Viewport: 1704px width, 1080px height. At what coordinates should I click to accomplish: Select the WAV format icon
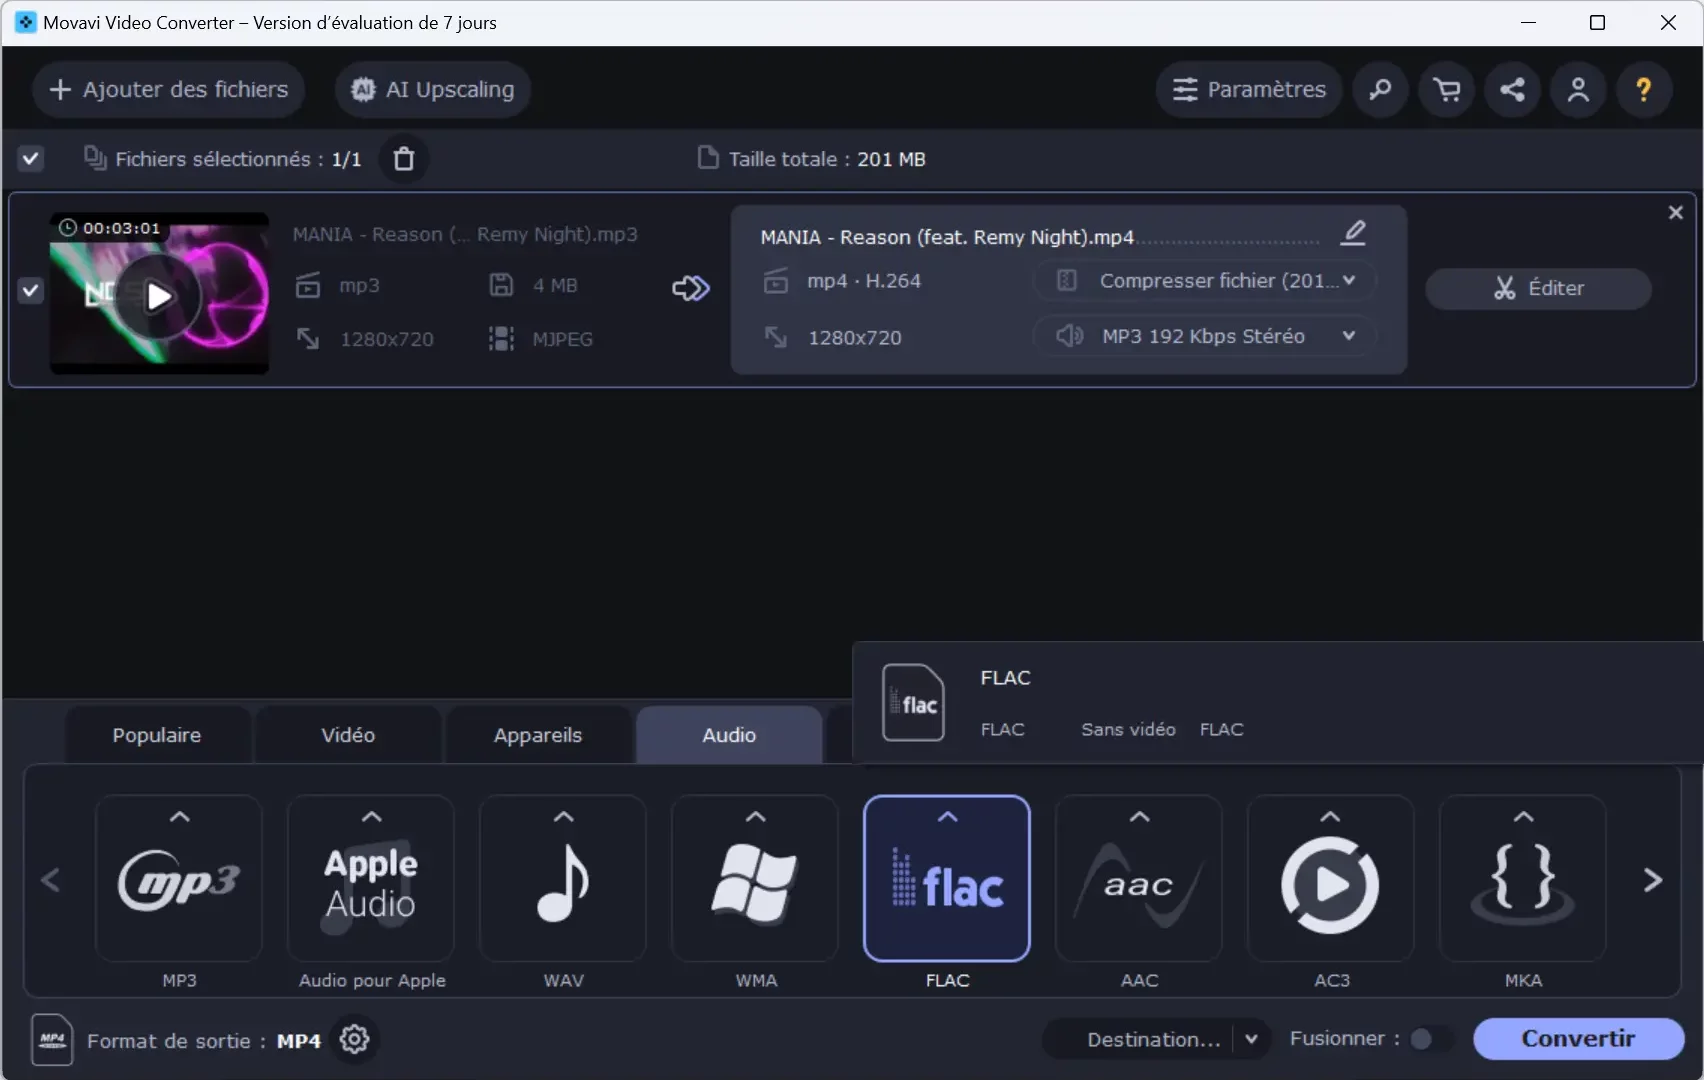pyautogui.click(x=563, y=878)
